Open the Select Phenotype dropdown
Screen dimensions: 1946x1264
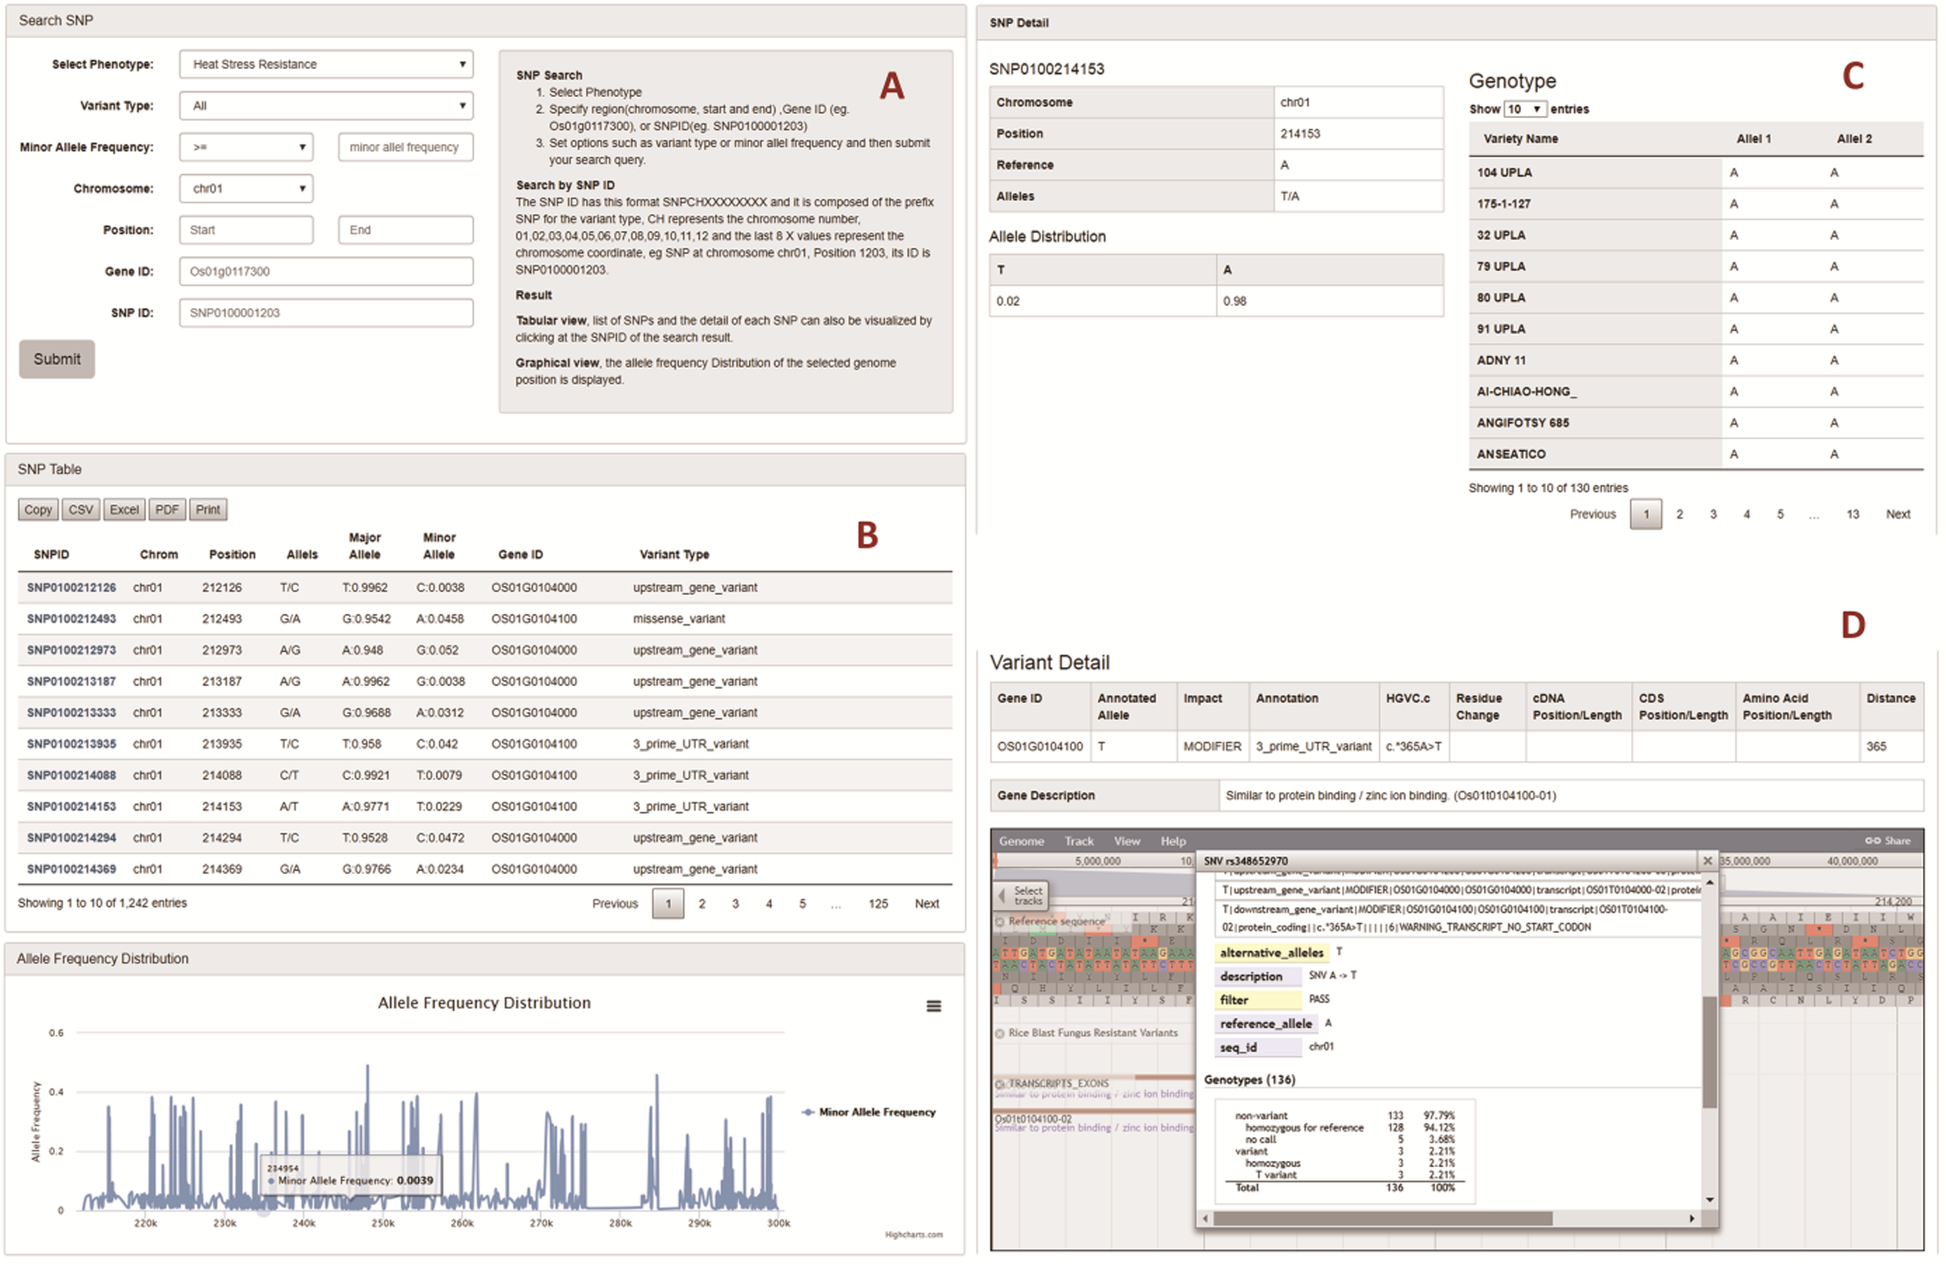coord(326,64)
